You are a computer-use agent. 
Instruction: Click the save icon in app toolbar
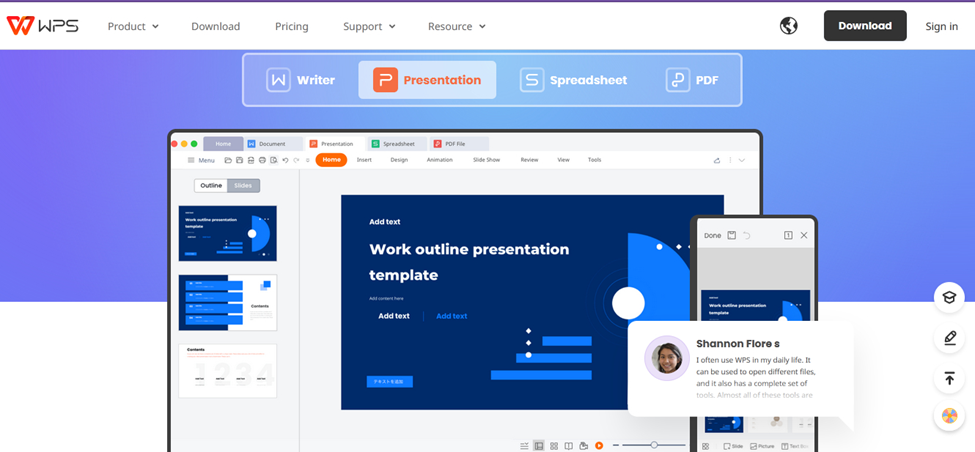[239, 160]
